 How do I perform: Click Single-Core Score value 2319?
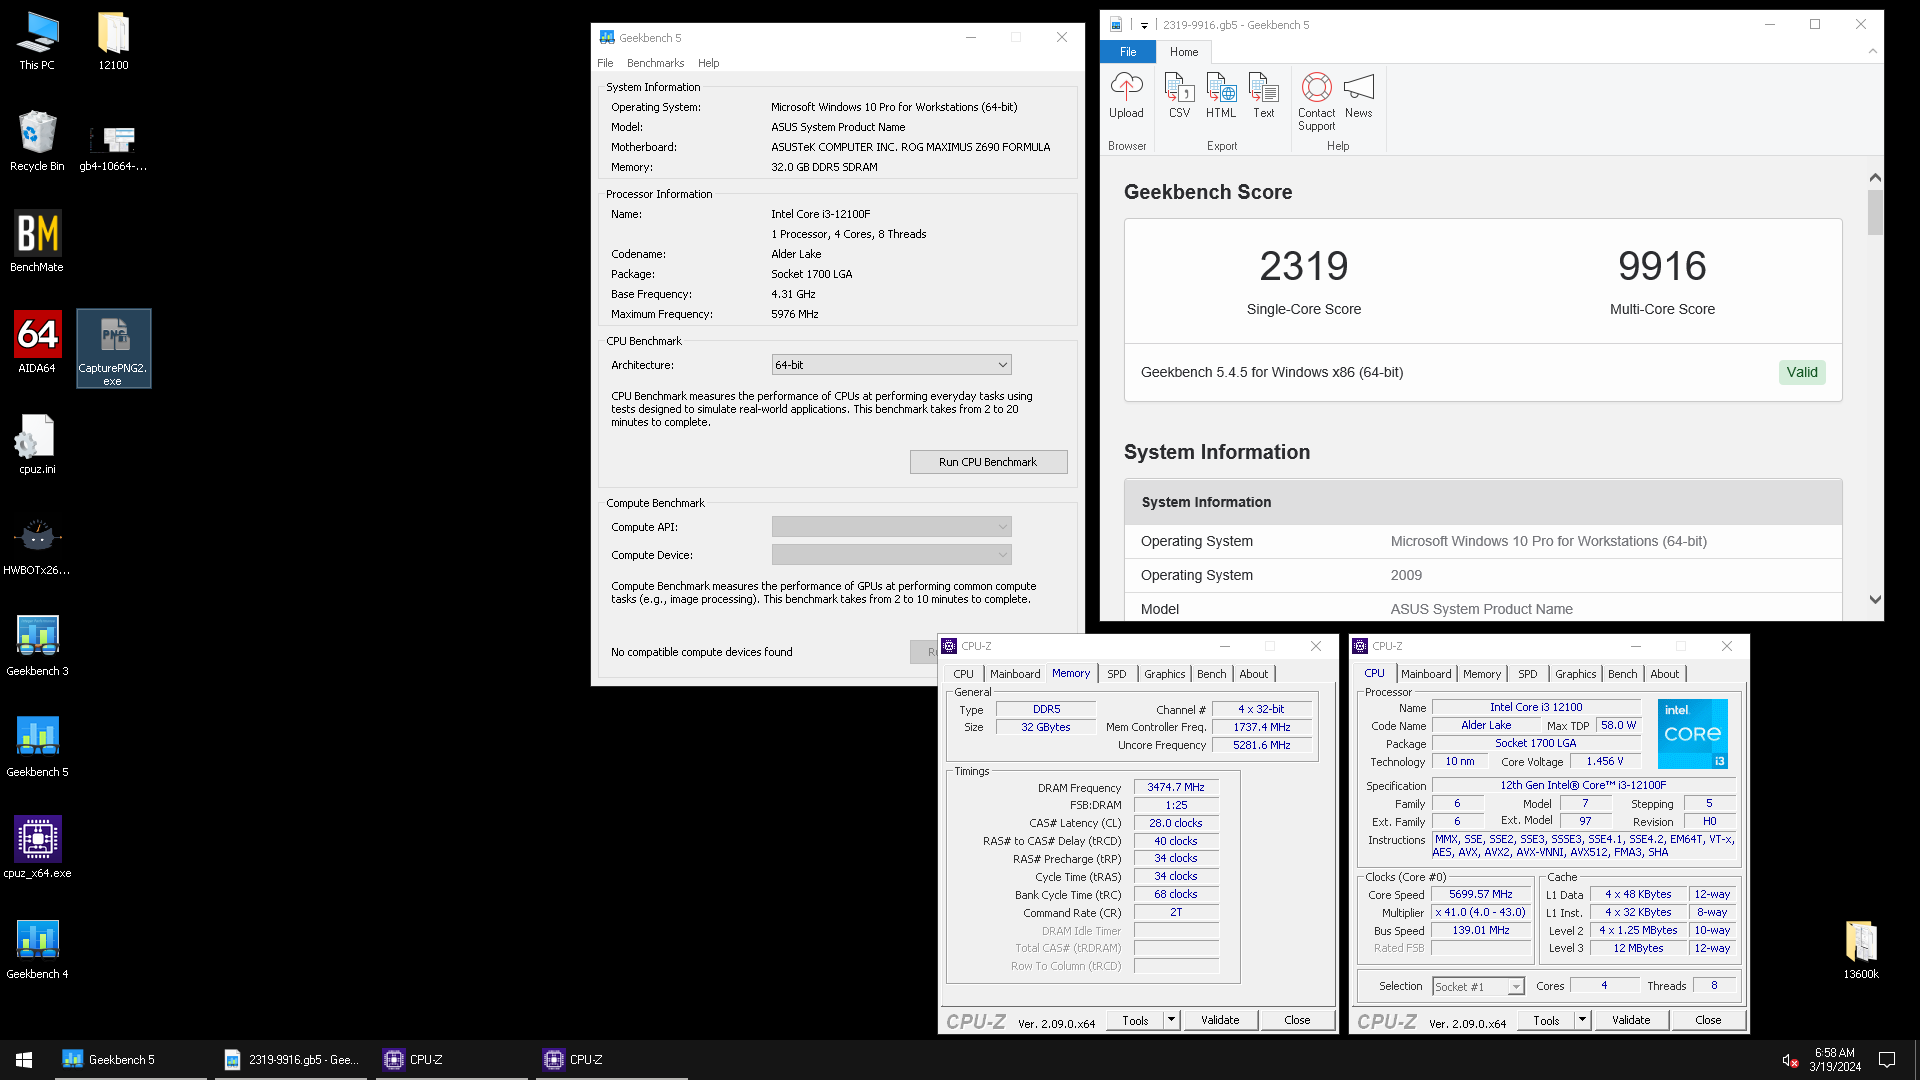1303,266
